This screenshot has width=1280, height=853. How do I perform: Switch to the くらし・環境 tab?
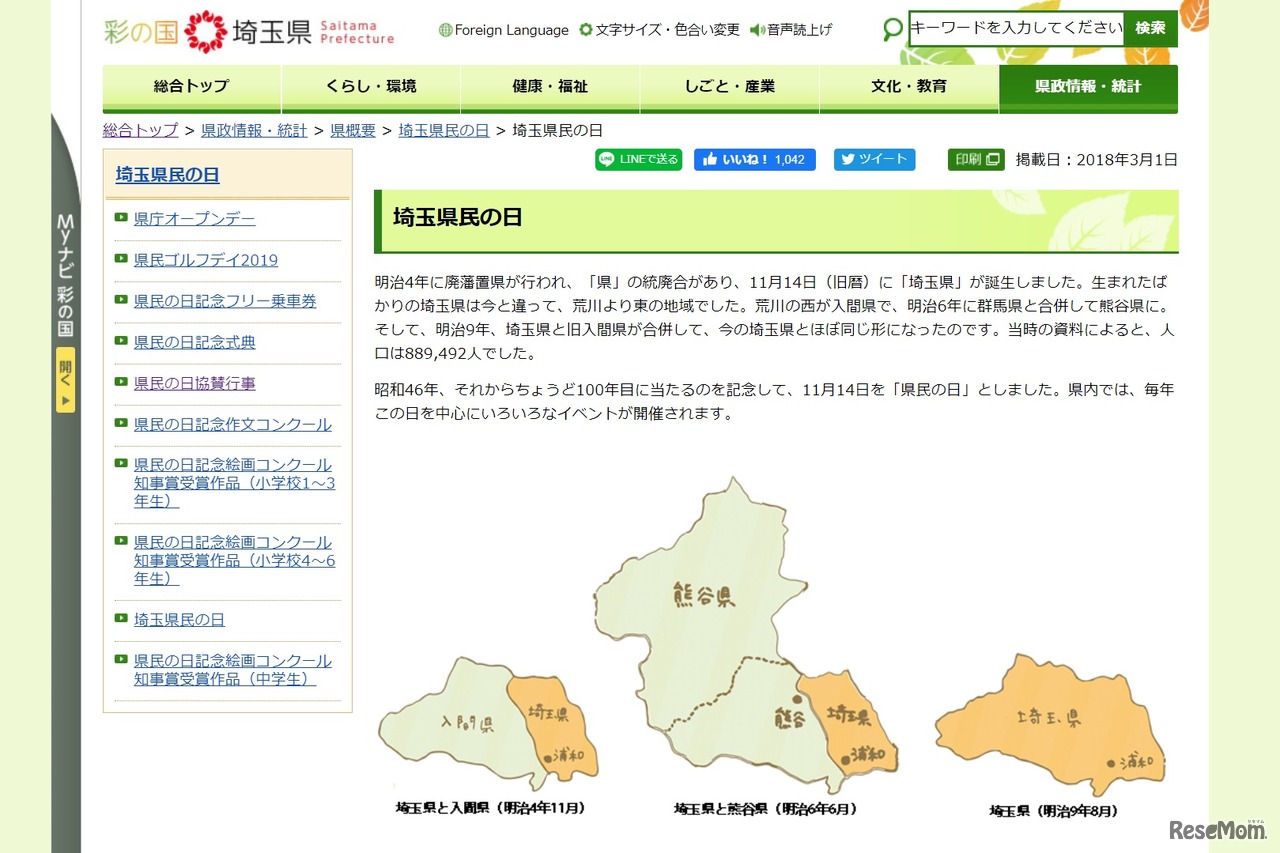coord(370,88)
